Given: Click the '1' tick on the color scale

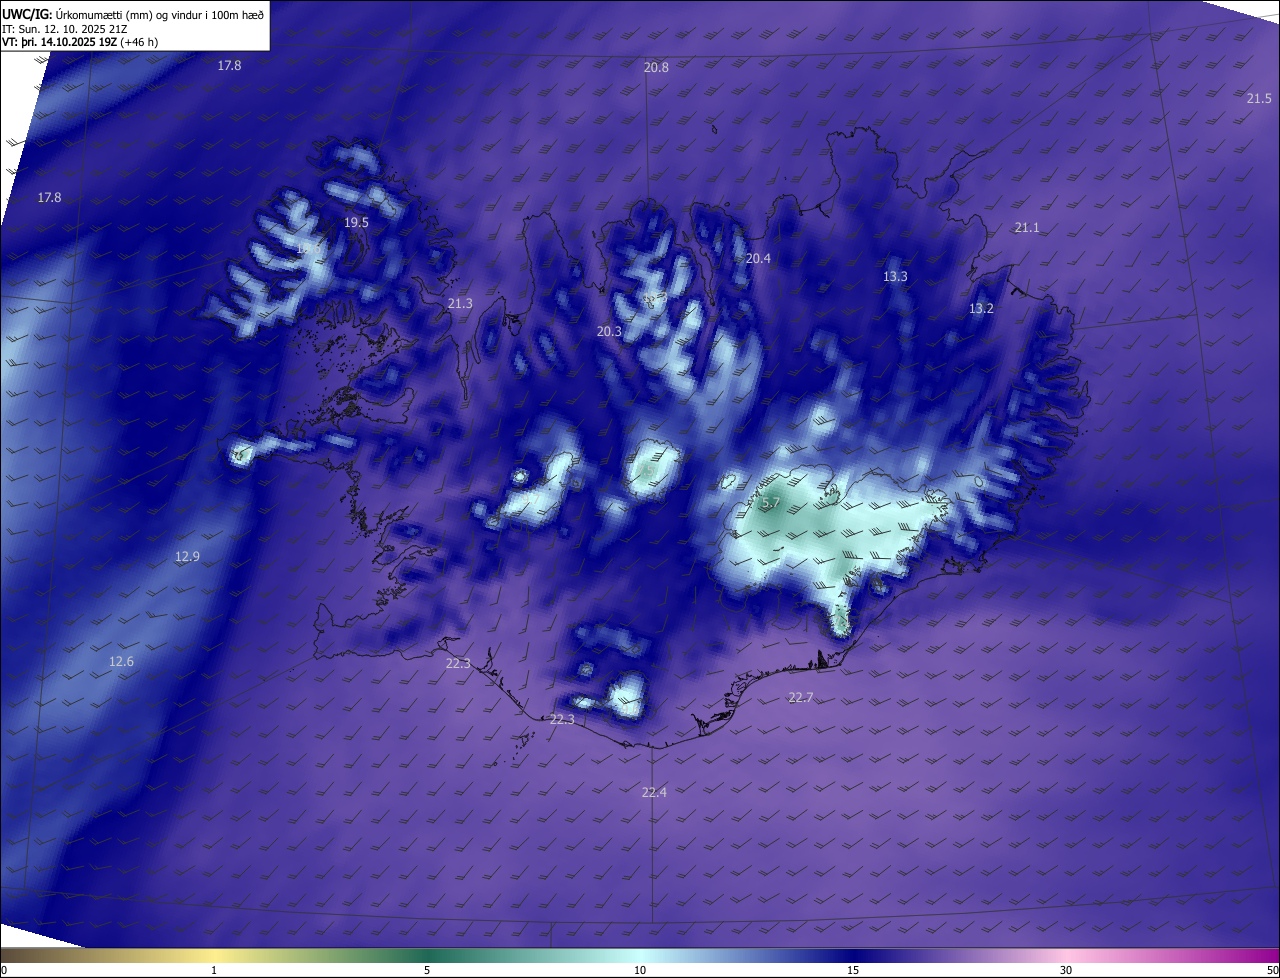Looking at the screenshot, I should [214, 970].
